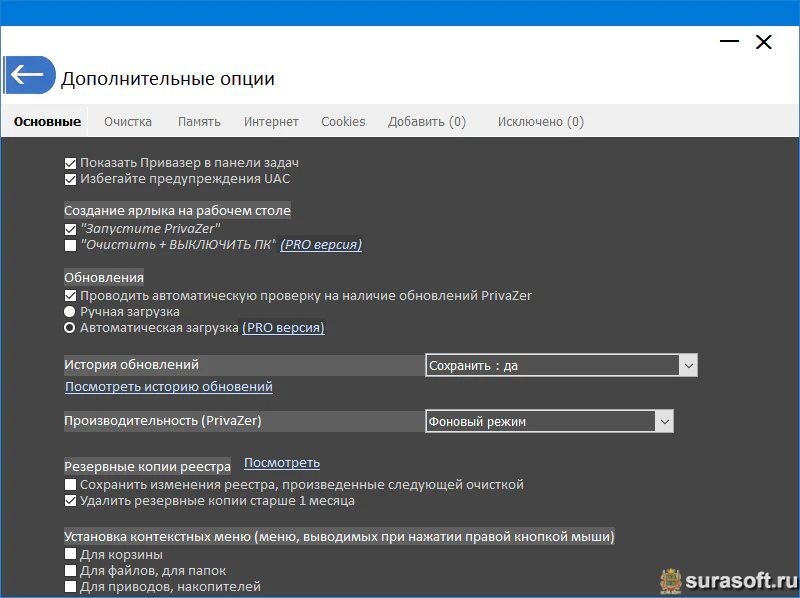Enable context menu Для корзины checkbox
800x598 pixels.
(x=71, y=555)
